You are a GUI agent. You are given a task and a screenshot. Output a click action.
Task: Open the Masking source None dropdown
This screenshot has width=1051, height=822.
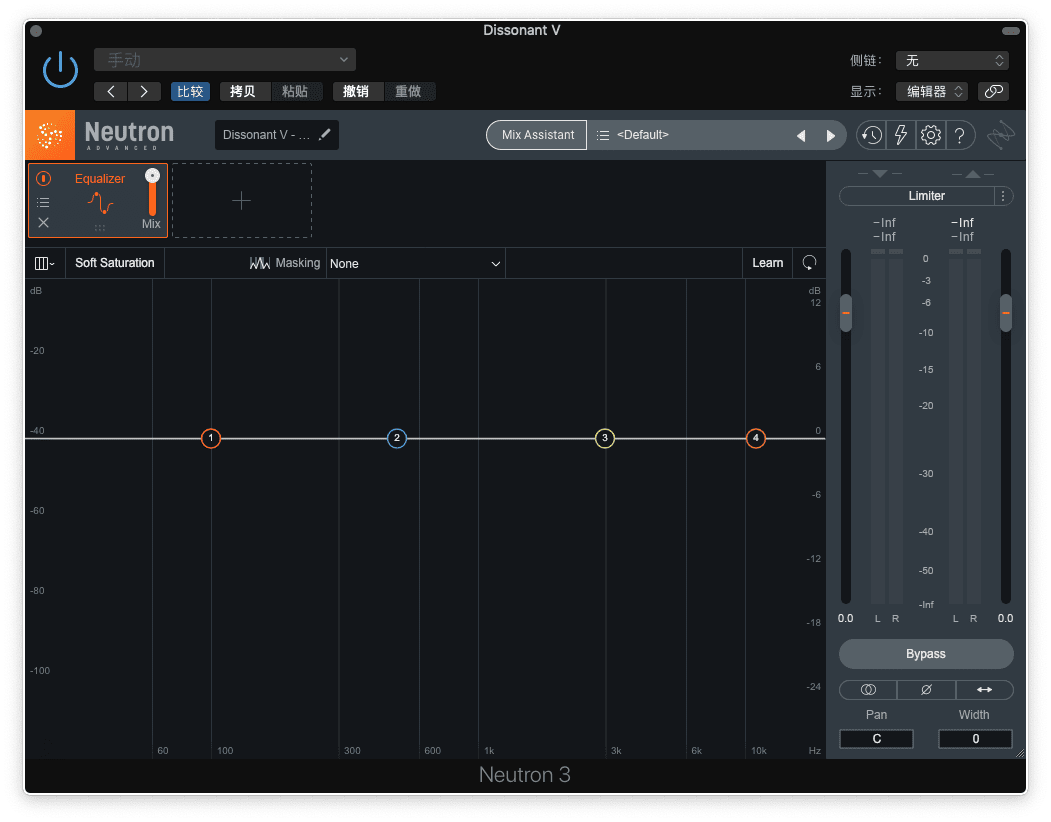point(415,263)
